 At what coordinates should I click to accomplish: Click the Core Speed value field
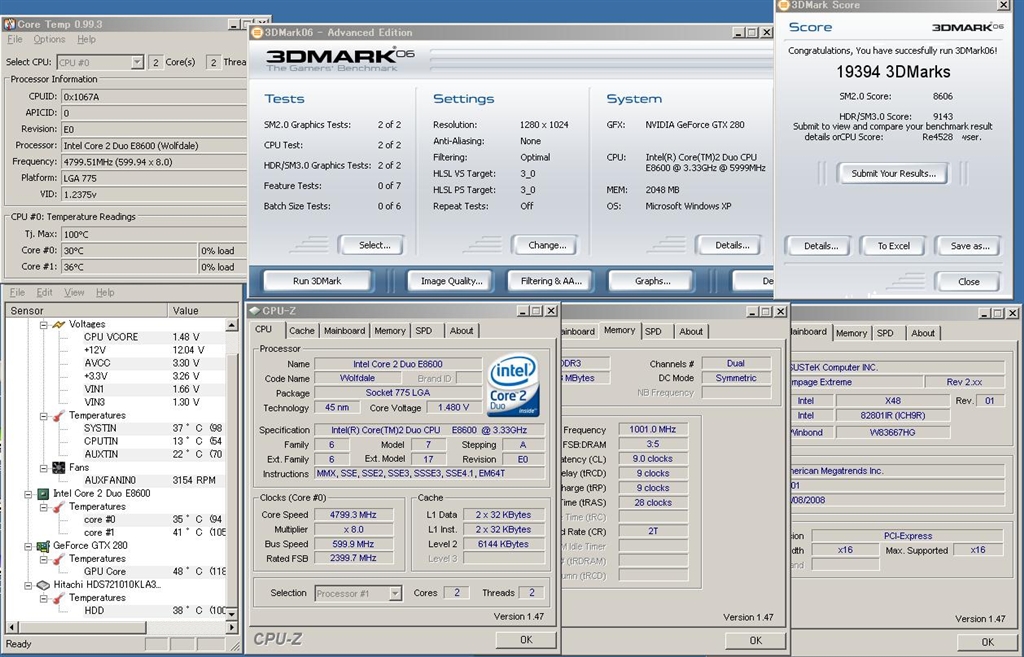pos(355,515)
